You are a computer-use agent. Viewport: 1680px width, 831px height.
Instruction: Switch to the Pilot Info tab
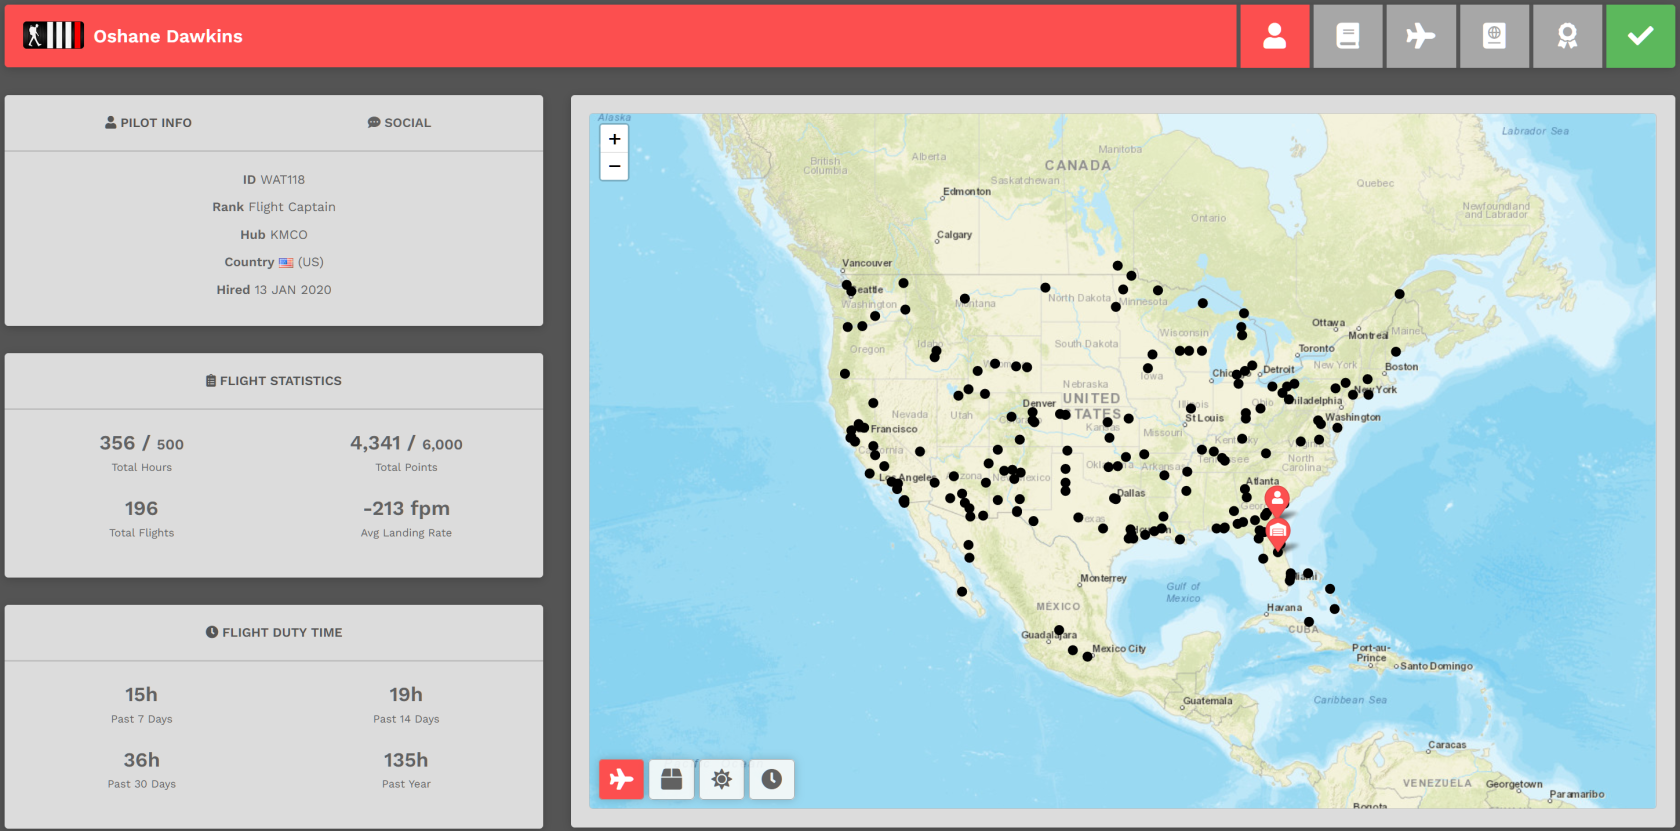point(148,123)
